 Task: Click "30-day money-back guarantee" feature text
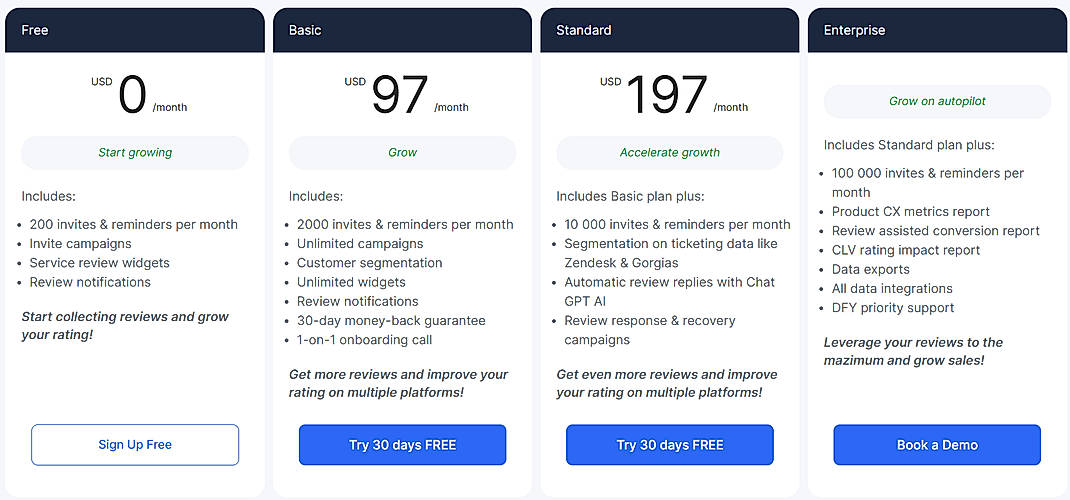pos(391,321)
